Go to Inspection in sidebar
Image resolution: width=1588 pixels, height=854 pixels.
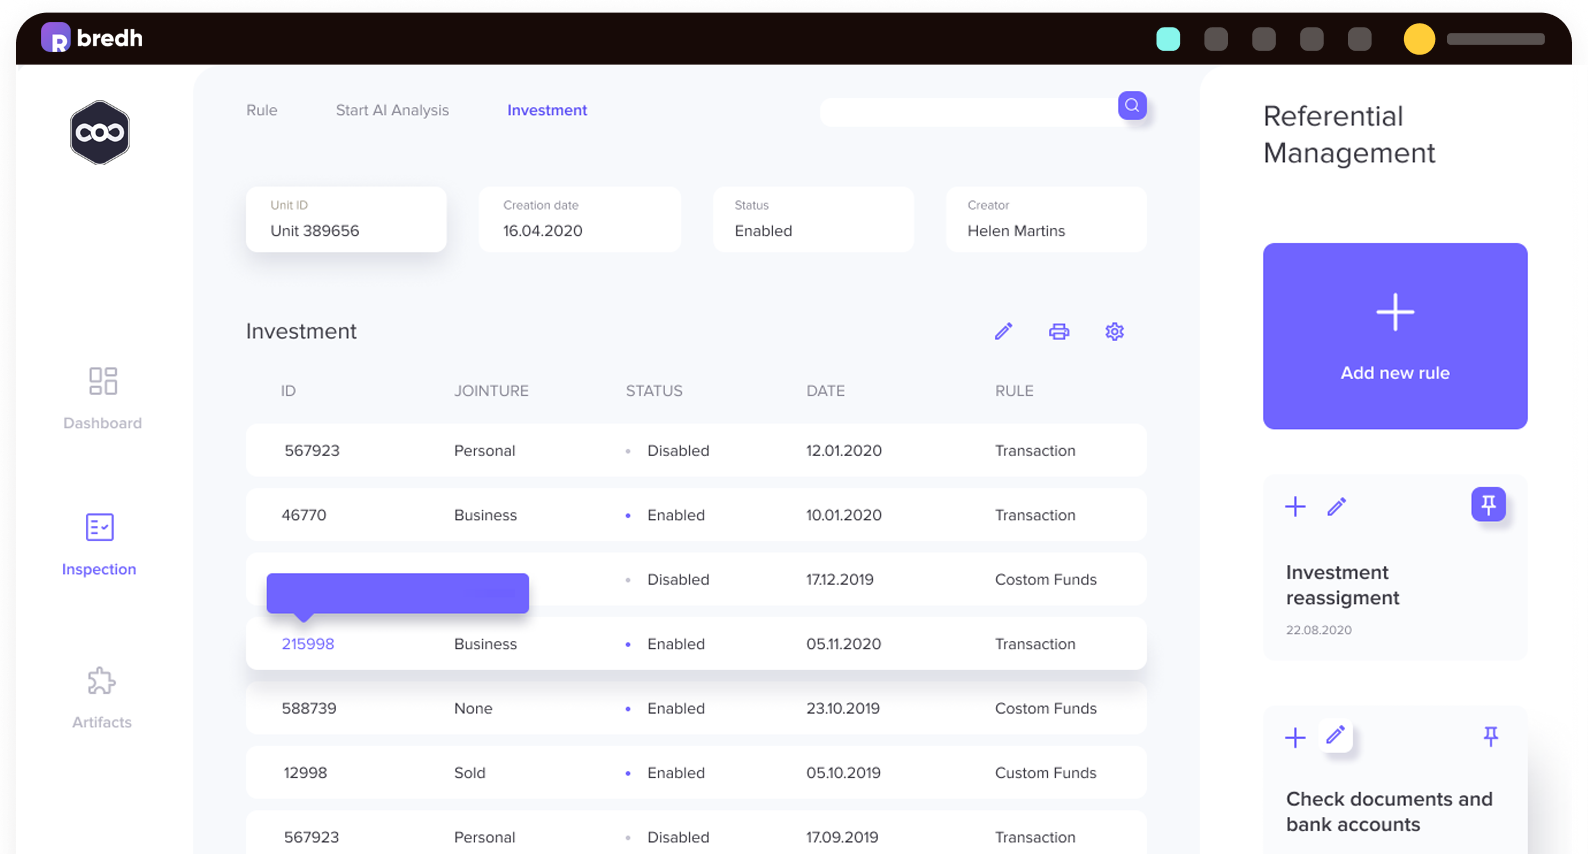coord(99,543)
